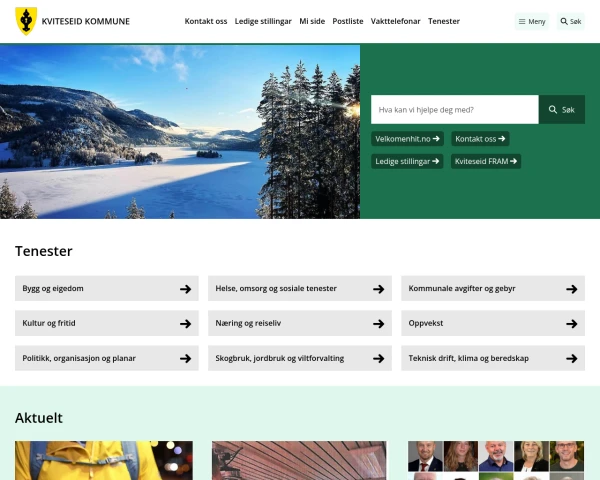This screenshot has width=600, height=480.
Task: Click the Kviteseid kommune coat of arms logo
Action: coord(26,21)
